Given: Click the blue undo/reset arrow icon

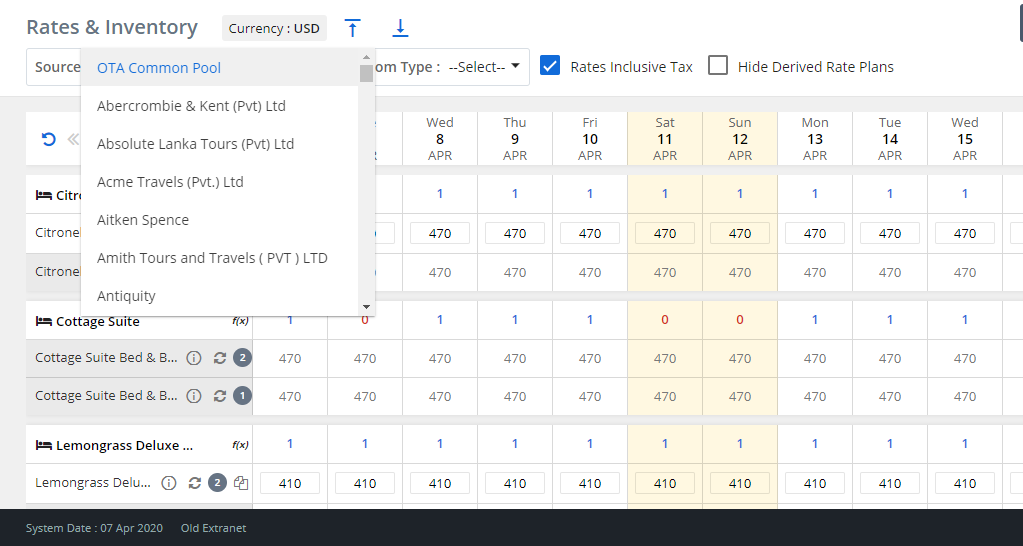Looking at the screenshot, I should [48, 140].
